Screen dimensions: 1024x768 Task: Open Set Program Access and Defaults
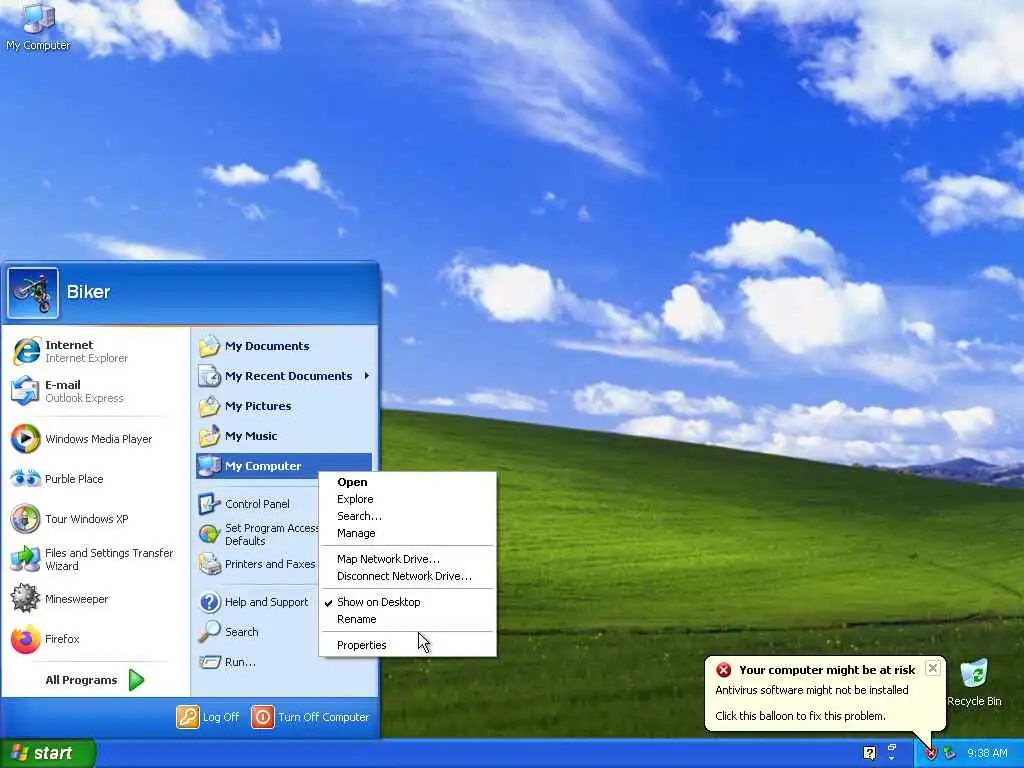coord(257,534)
